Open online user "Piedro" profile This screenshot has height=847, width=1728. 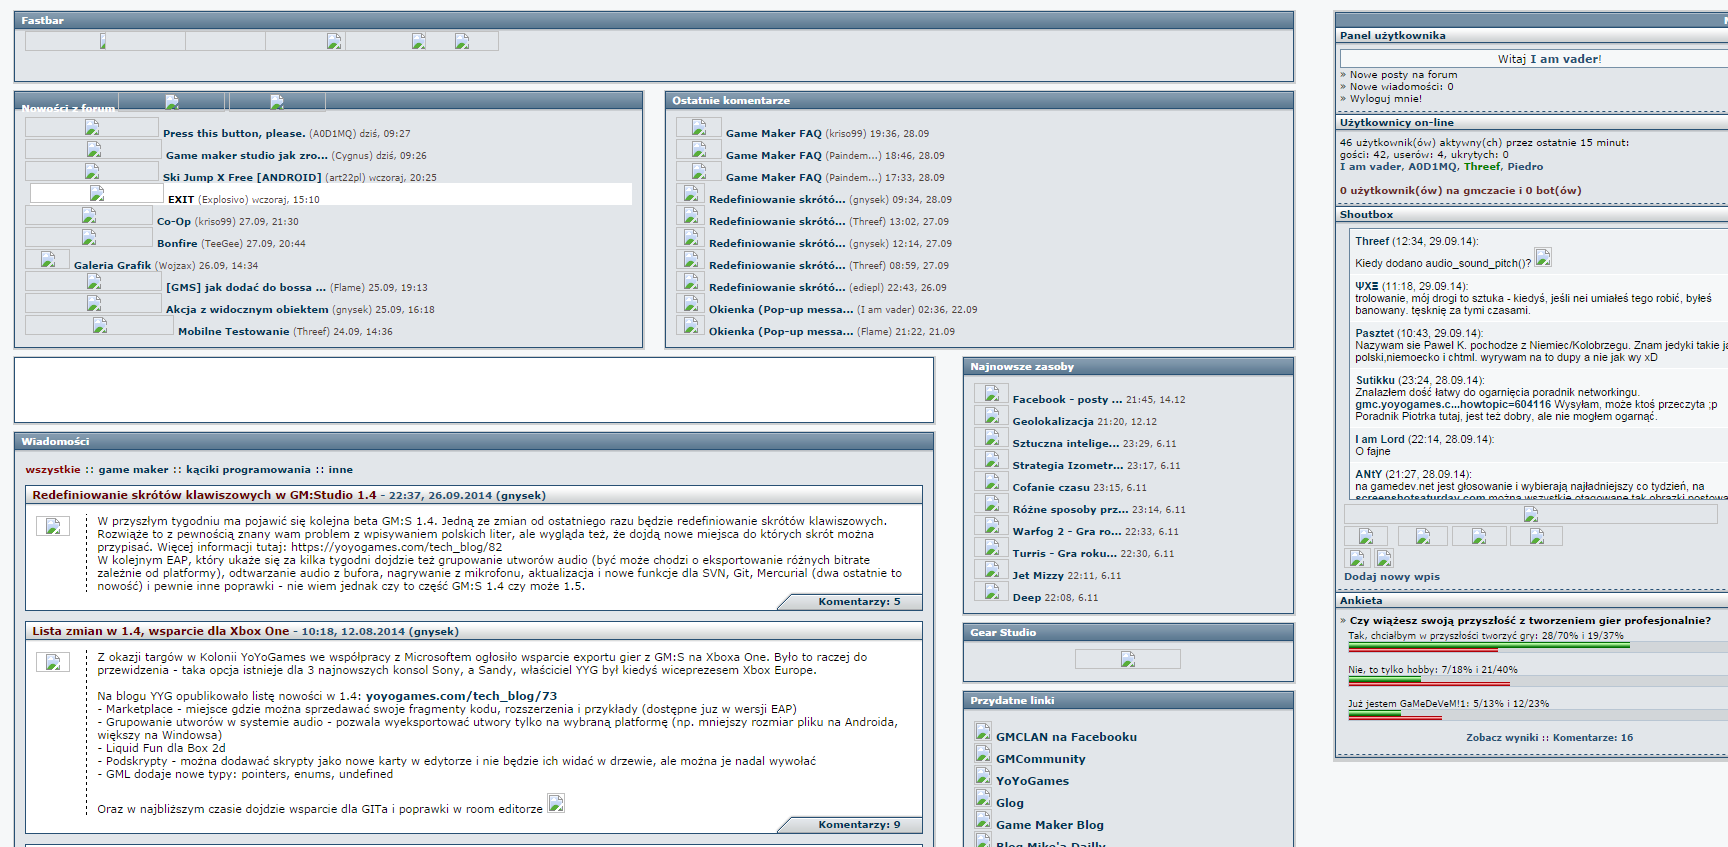pos(1525,167)
